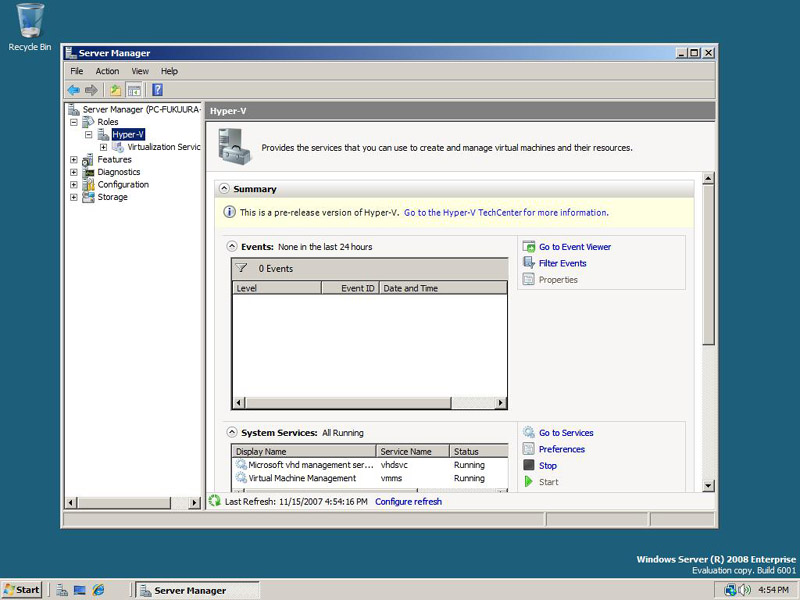This screenshot has height=600, width=800.
Task: Sort services by the Status column
Action: (479, 452)
